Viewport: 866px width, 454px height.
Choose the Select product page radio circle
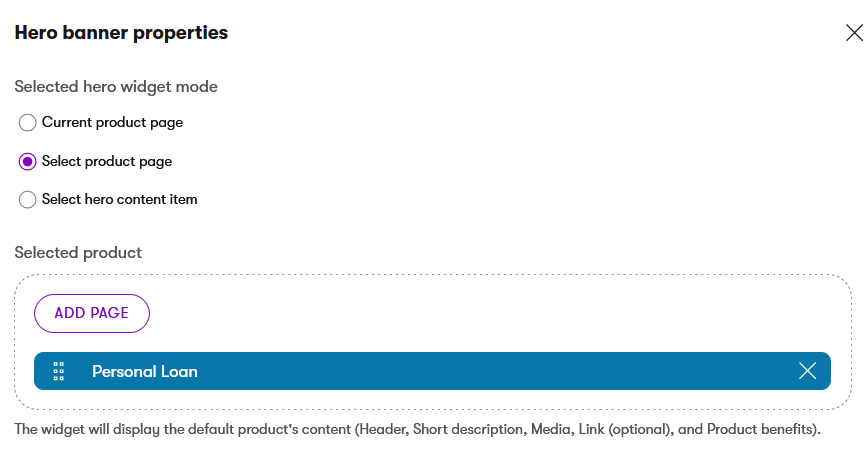tap(28, 162)
